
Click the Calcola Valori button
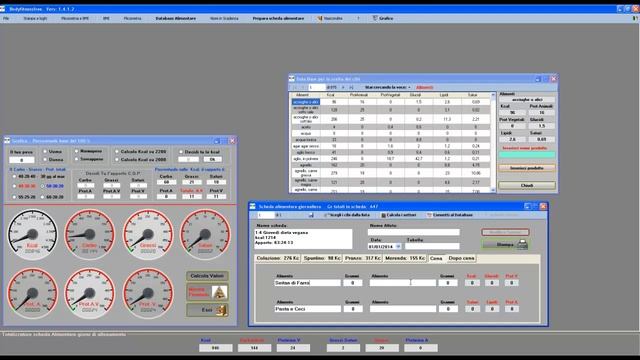[x=207, y=276]
